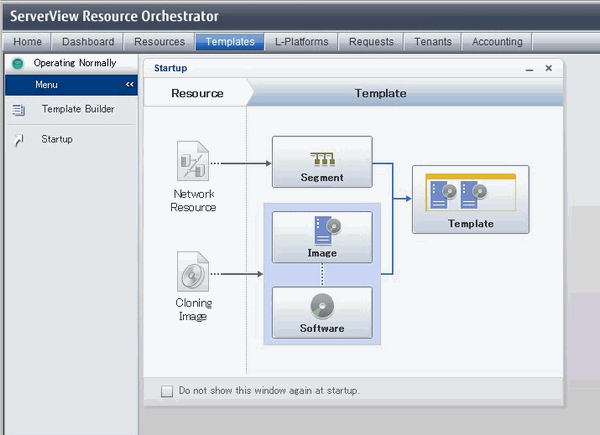
Task: Click the Operating Normally status text
Action: point(75,63)
